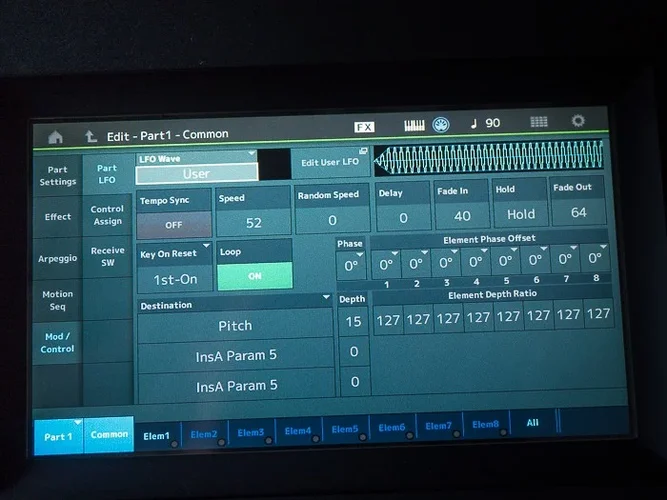
Task: Toggle Elem4 on/off indicator
Action: click(315, 439)
